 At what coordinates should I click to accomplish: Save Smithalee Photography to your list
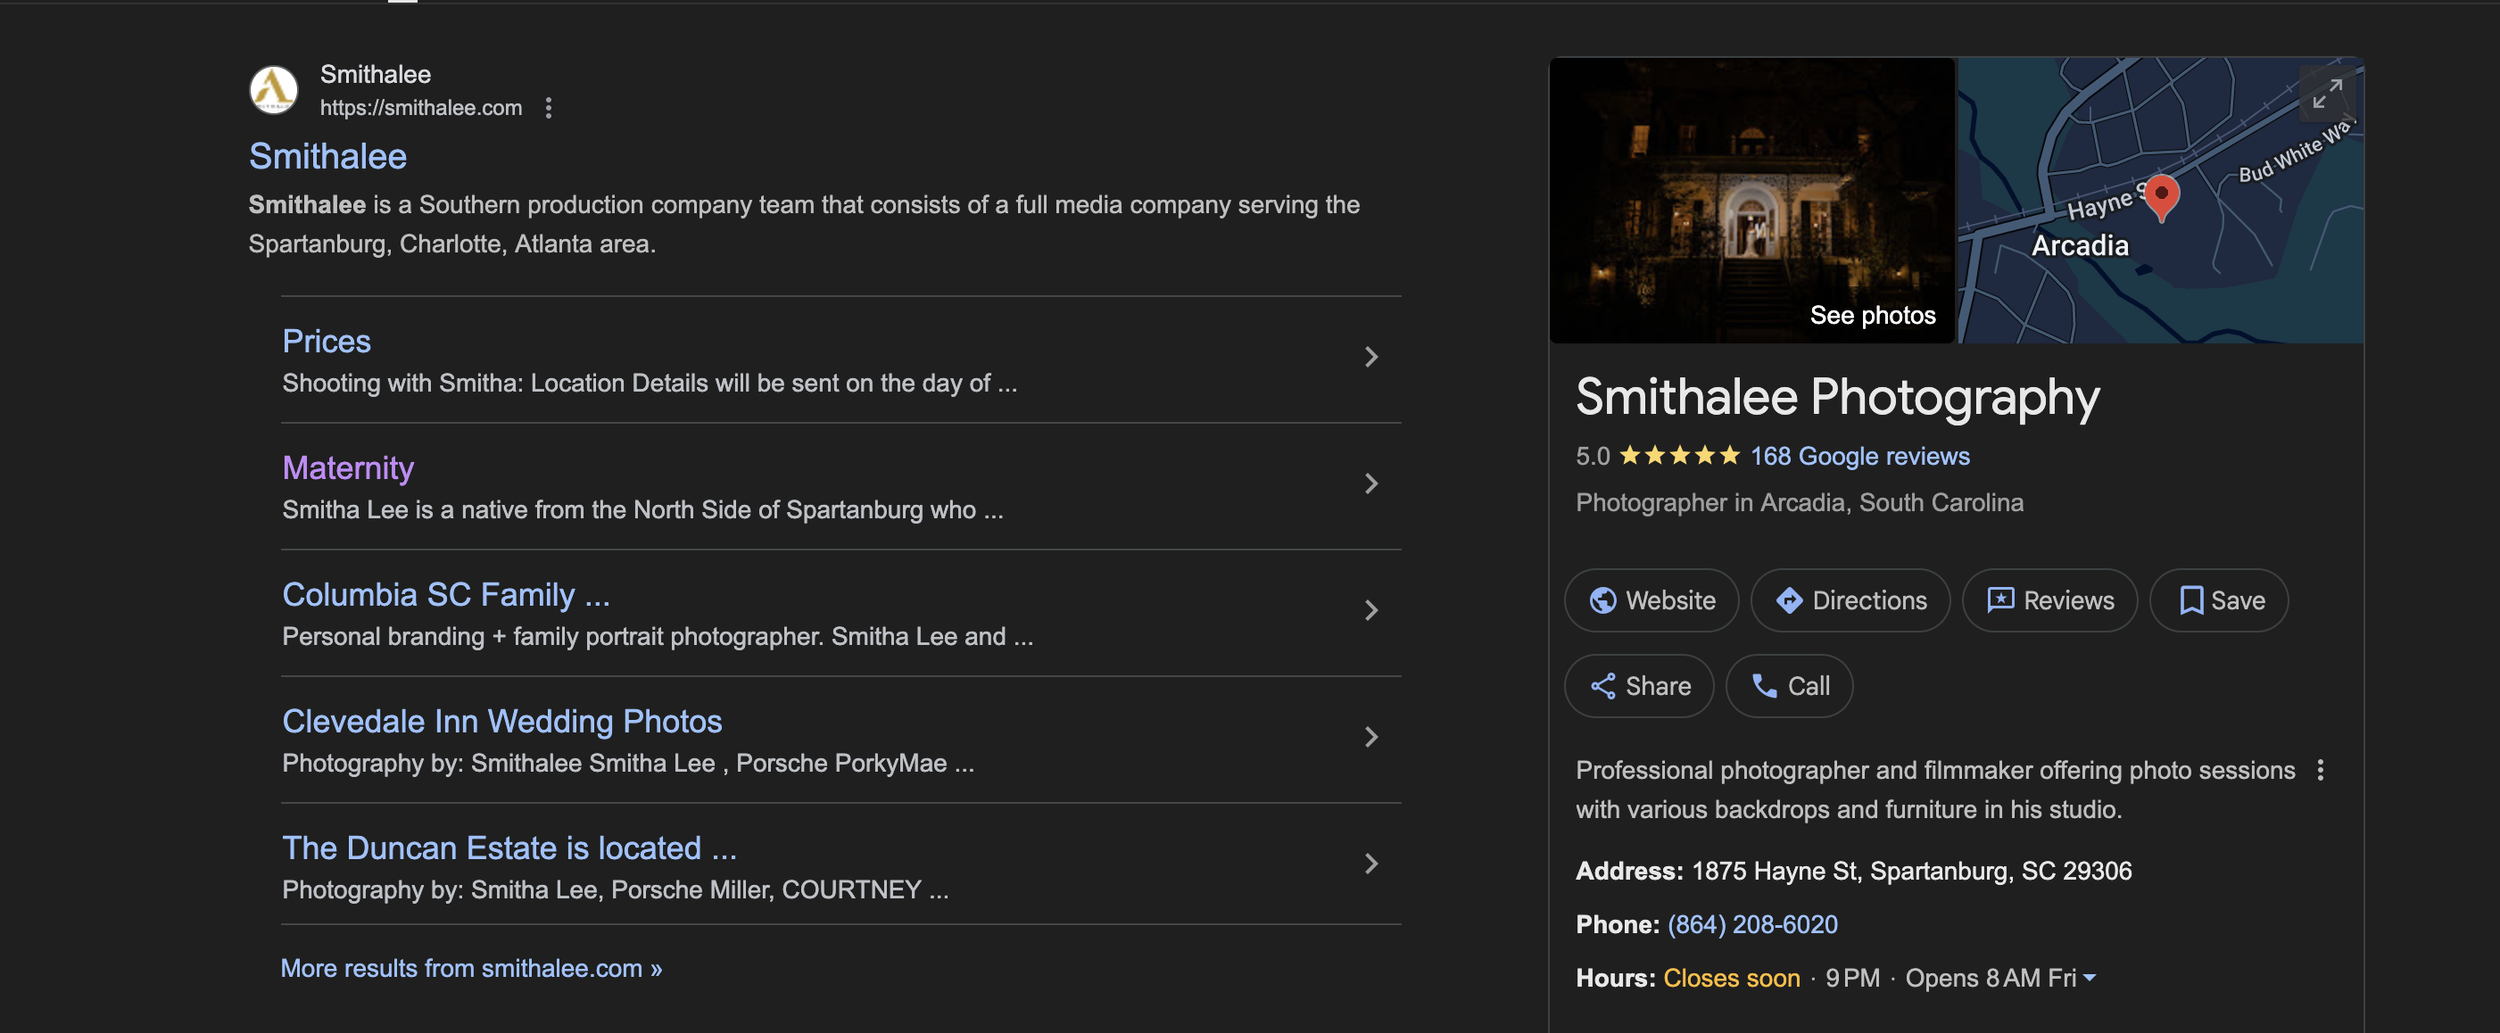pyautogui.click(x=2218, y=600)
